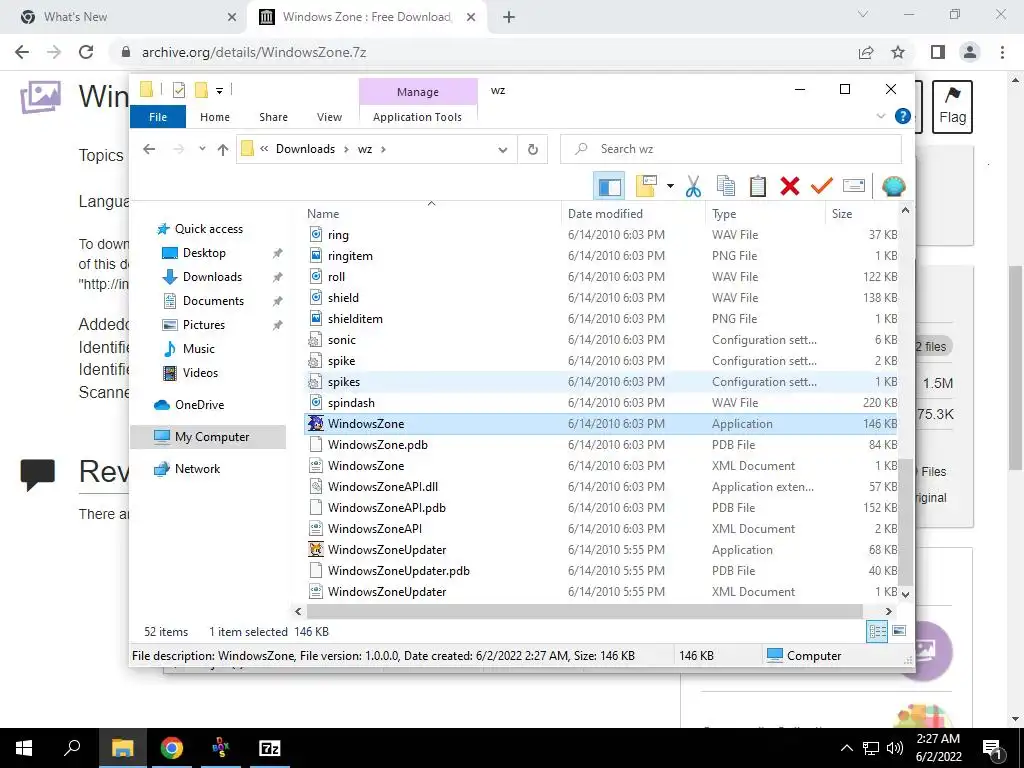The width and height of the screenshot is (1024, 768).
Task: Open Downloads in navigation pane
Action: (212, 277)
